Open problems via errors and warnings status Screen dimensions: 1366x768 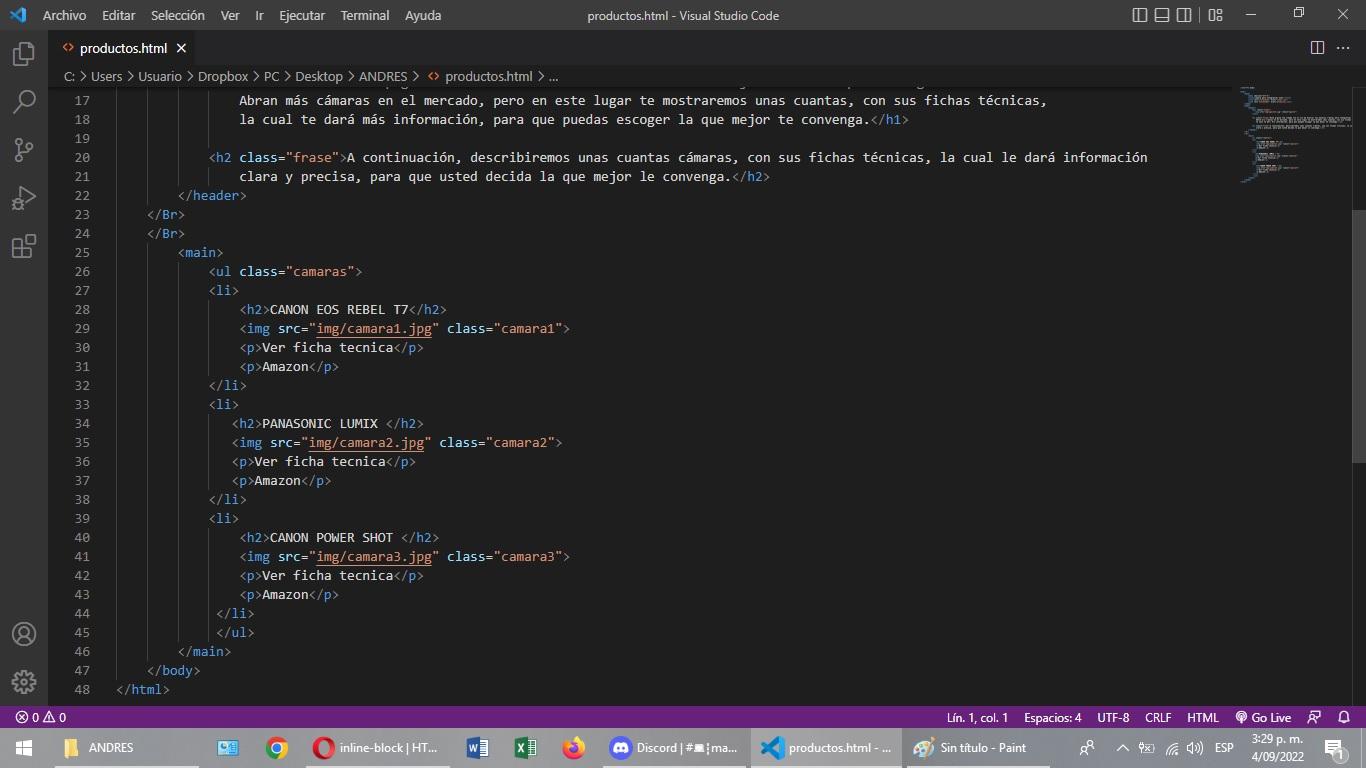[x=41, y=717]
